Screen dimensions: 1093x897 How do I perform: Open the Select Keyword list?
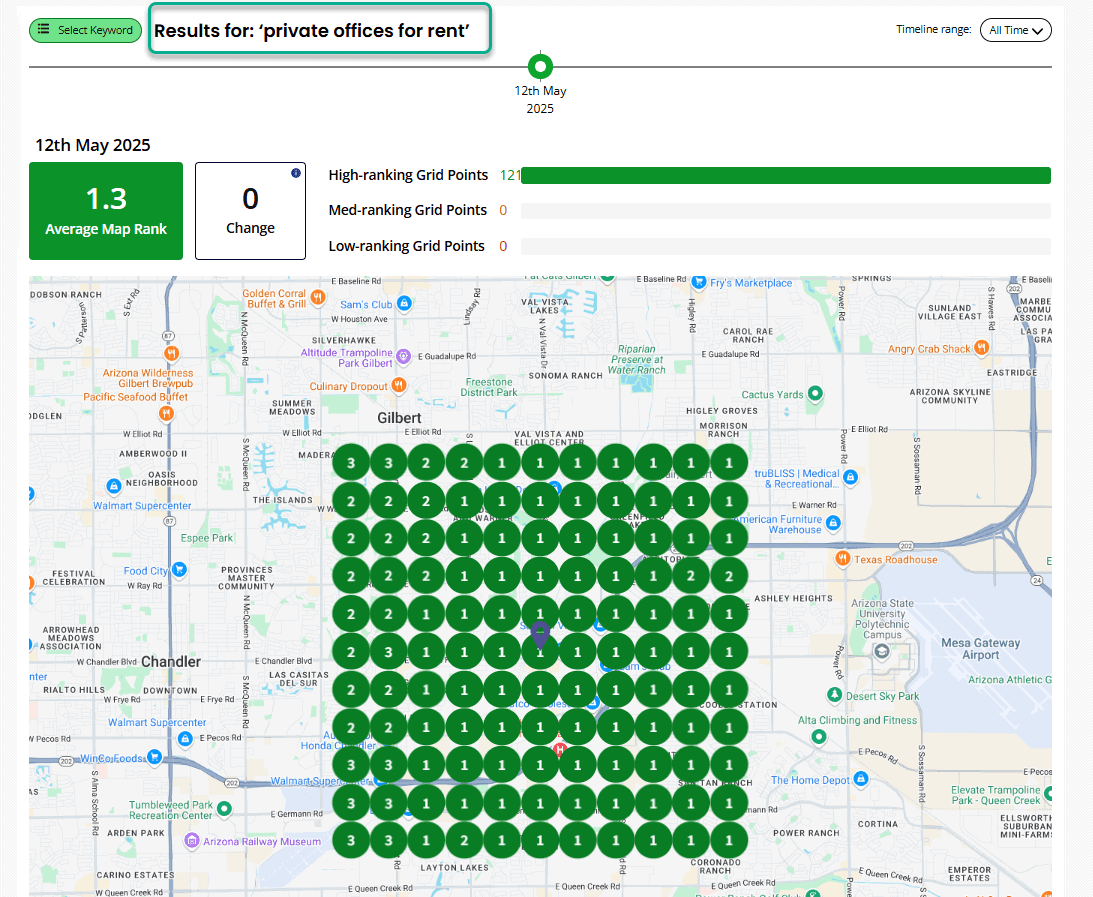point(85,30)
